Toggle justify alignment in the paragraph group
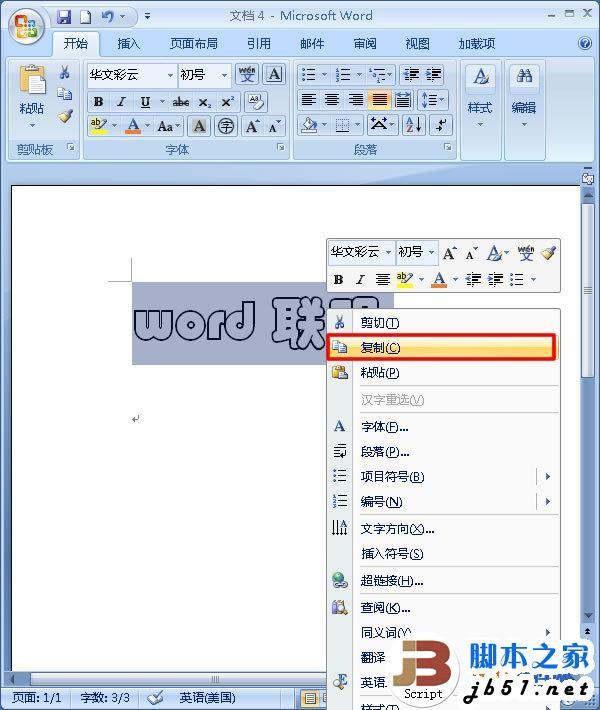This screenshot has height=710, width=600. click(380, 100)
